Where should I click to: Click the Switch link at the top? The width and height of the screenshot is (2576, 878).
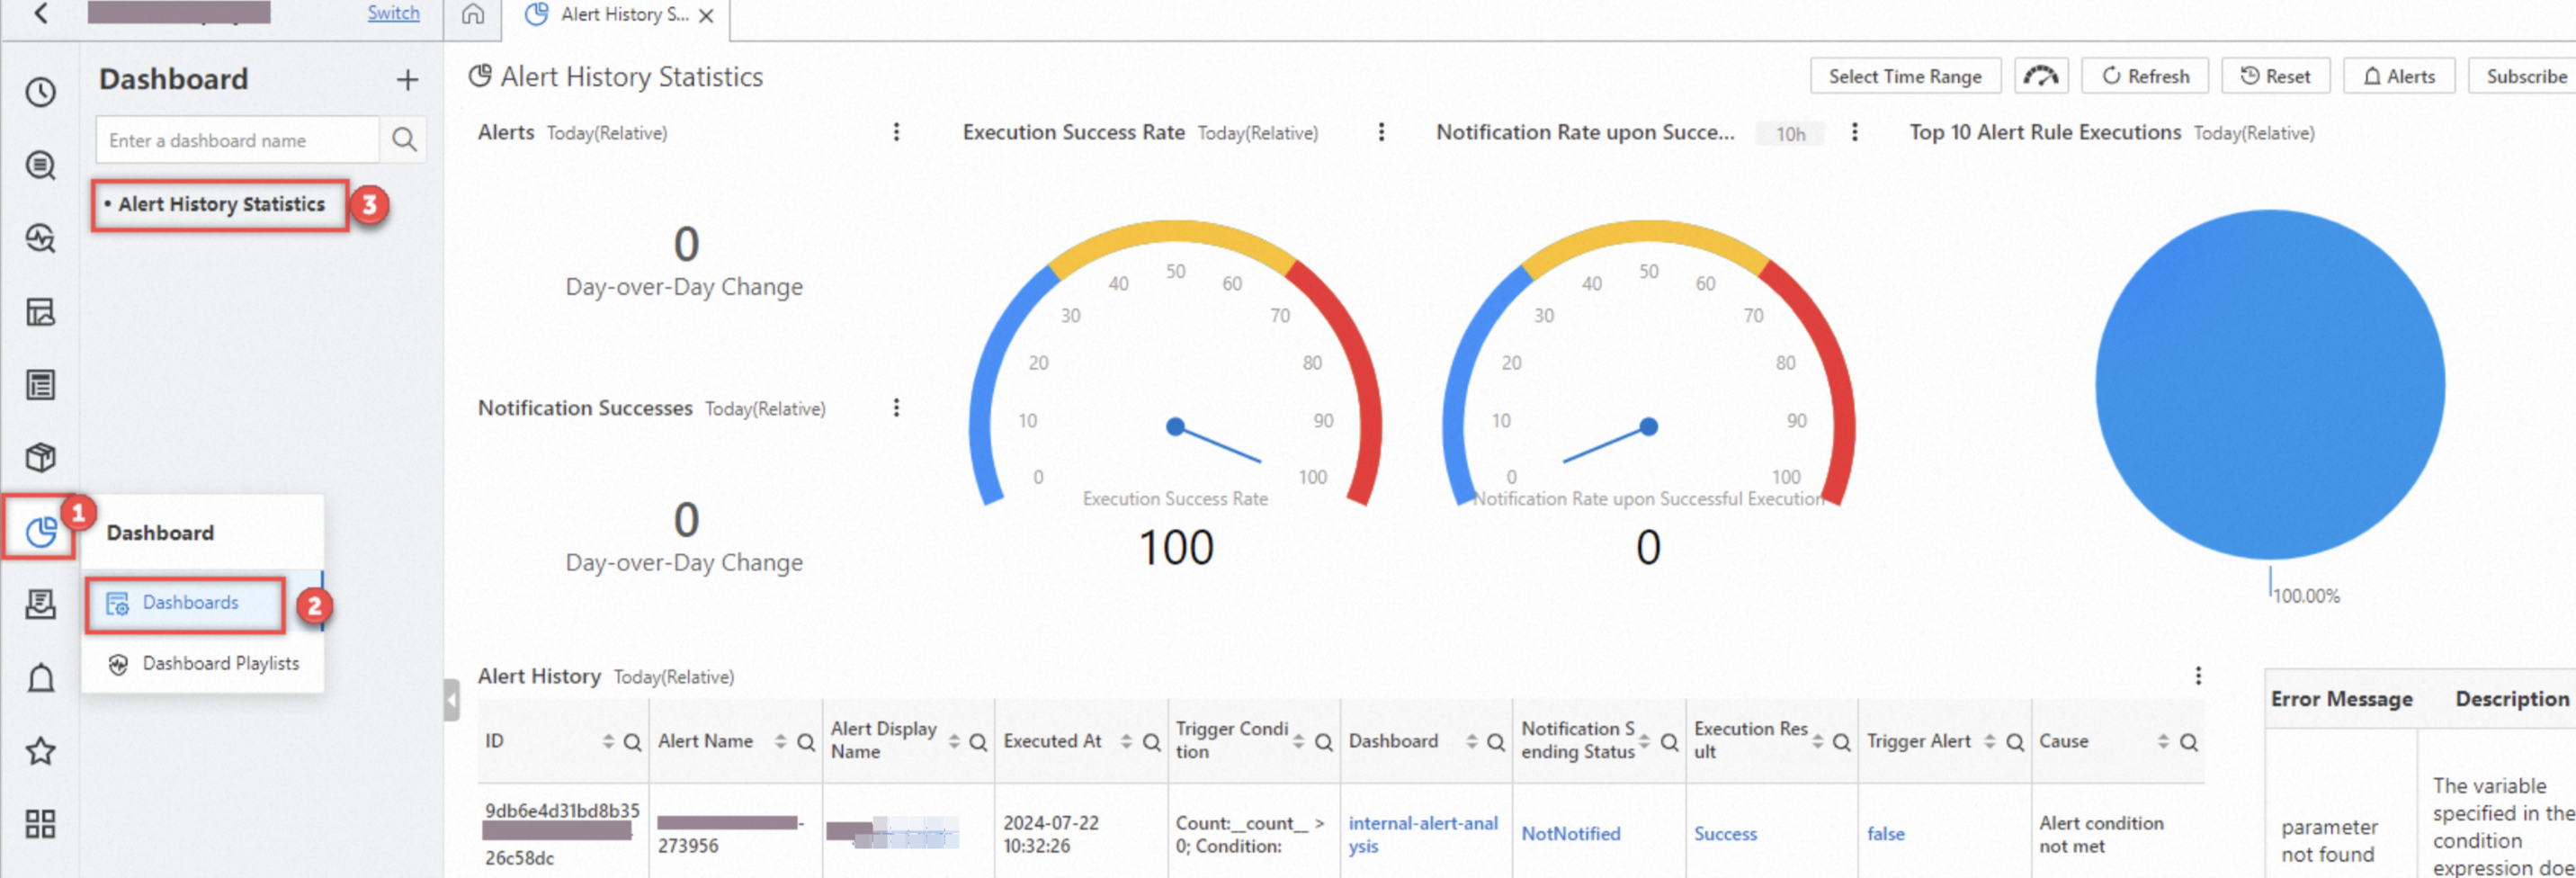tap(393, 13)
